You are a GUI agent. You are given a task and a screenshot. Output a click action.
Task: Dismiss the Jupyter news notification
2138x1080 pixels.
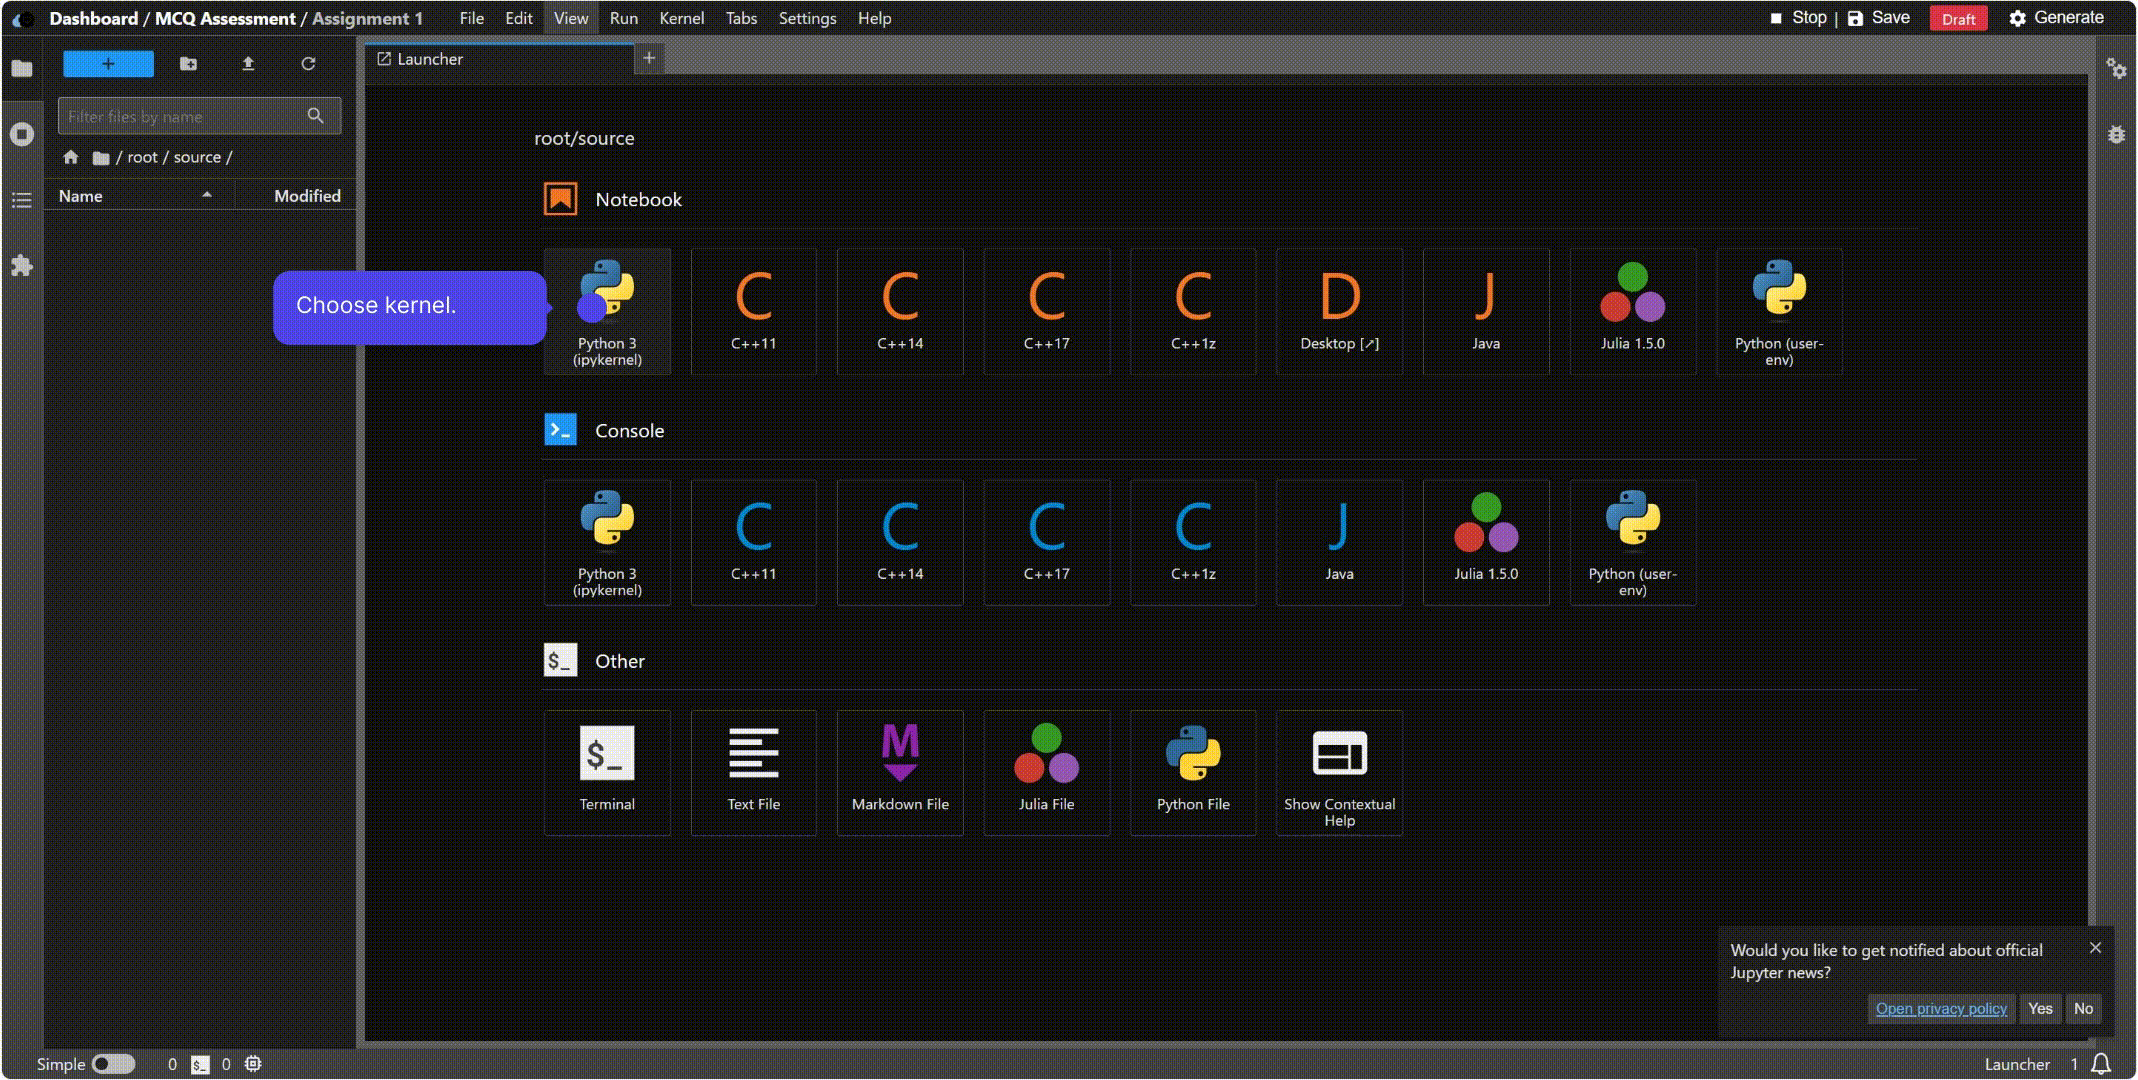2095,947
